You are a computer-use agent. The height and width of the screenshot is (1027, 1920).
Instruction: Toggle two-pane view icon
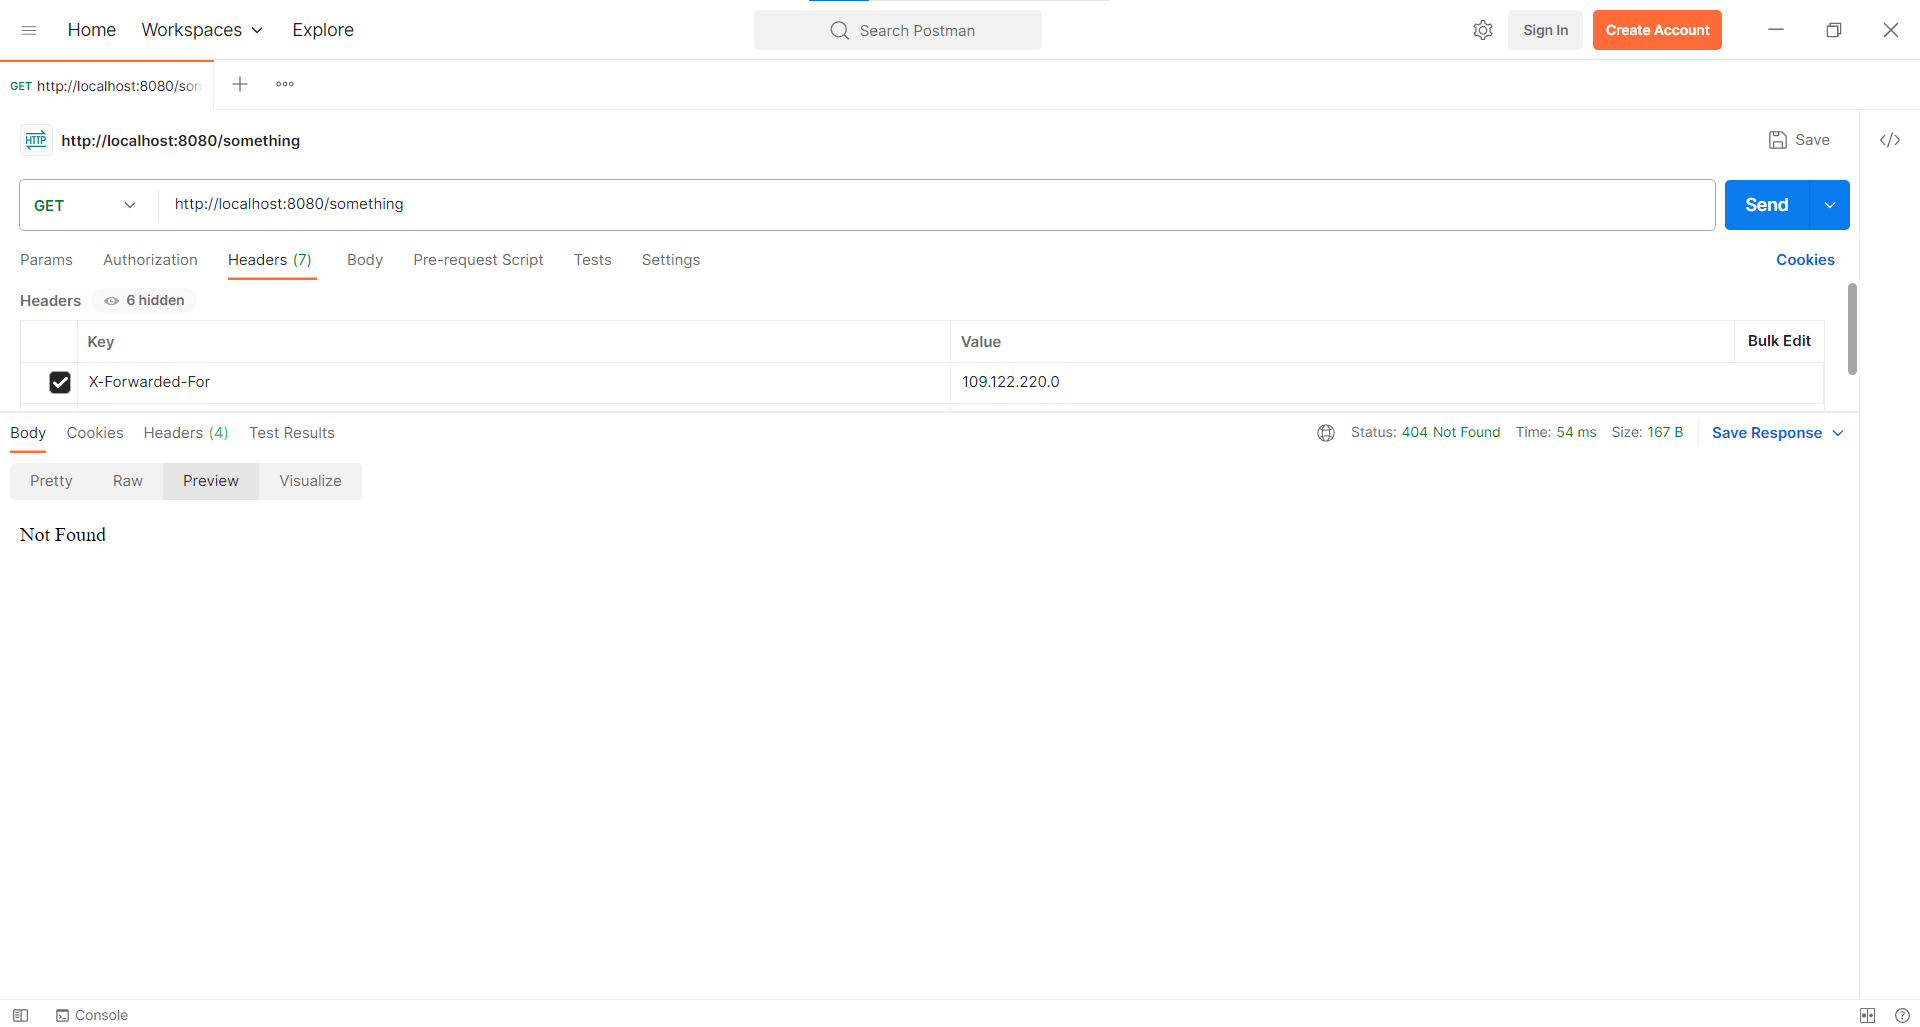(x=1867, y=1015)
